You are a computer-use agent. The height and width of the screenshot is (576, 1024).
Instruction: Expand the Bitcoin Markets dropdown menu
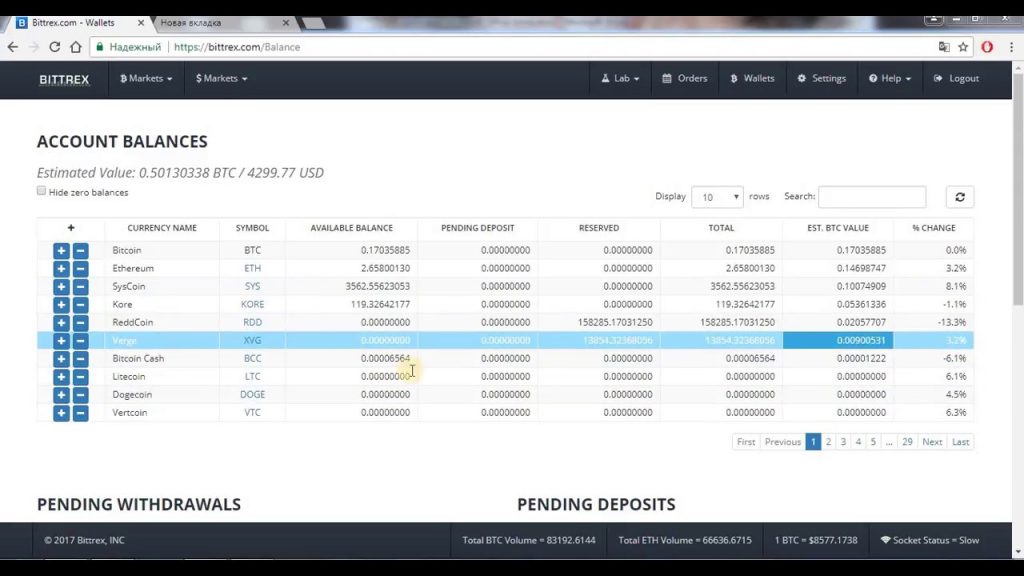pos(146,79)
